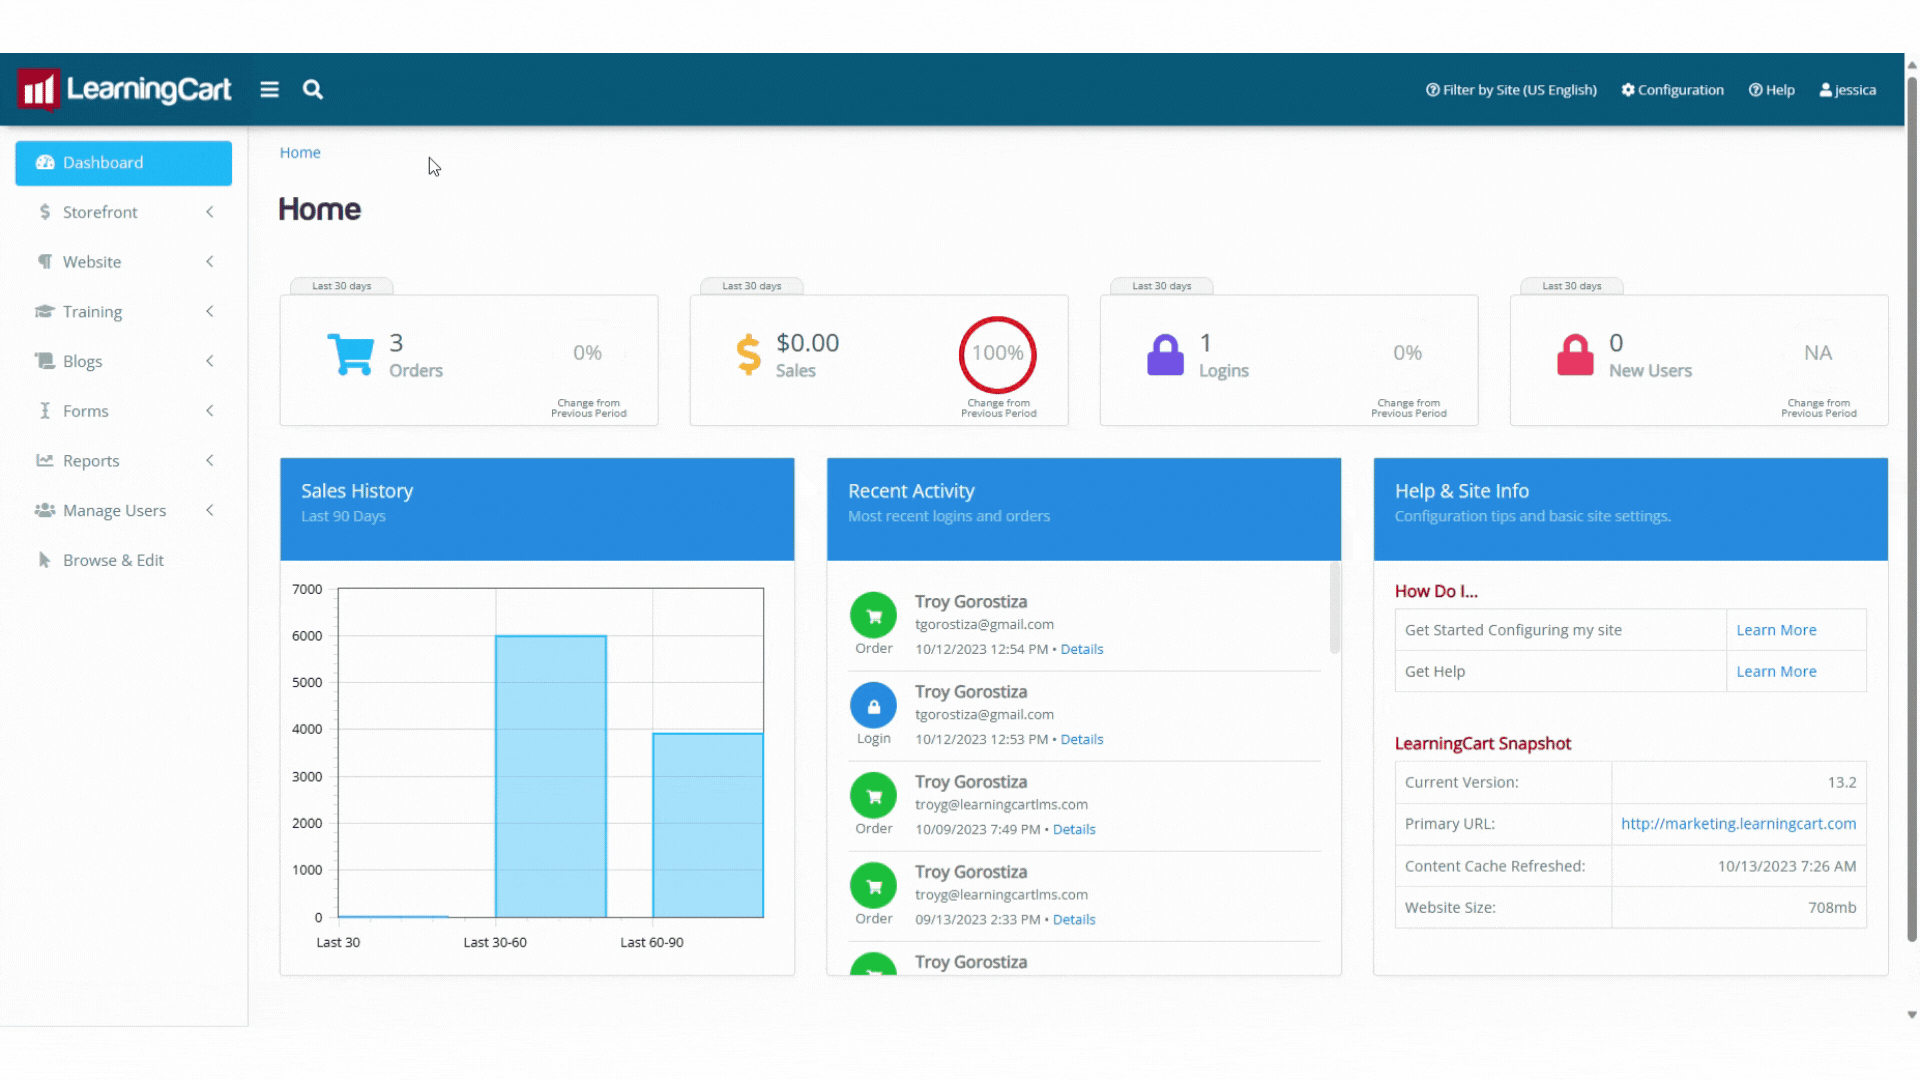
Task: Click Learn More for Get Started Configuring
Action: 1776,630
